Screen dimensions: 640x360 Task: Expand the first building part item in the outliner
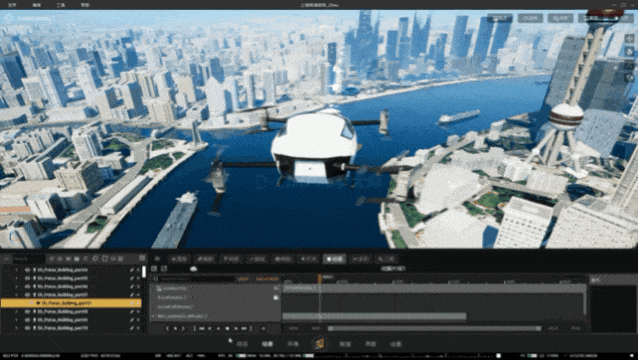click(17, 270)
